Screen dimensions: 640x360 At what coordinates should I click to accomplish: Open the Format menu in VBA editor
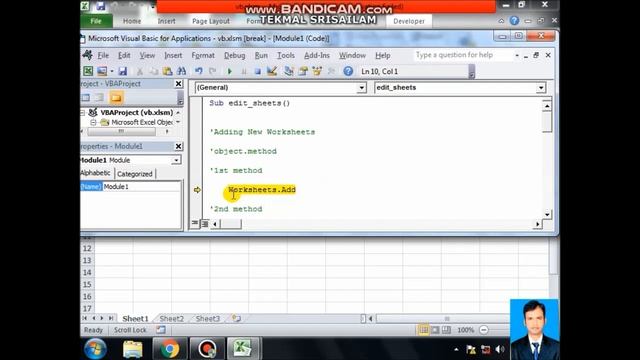pyautogui.click(x=203, y=55)
